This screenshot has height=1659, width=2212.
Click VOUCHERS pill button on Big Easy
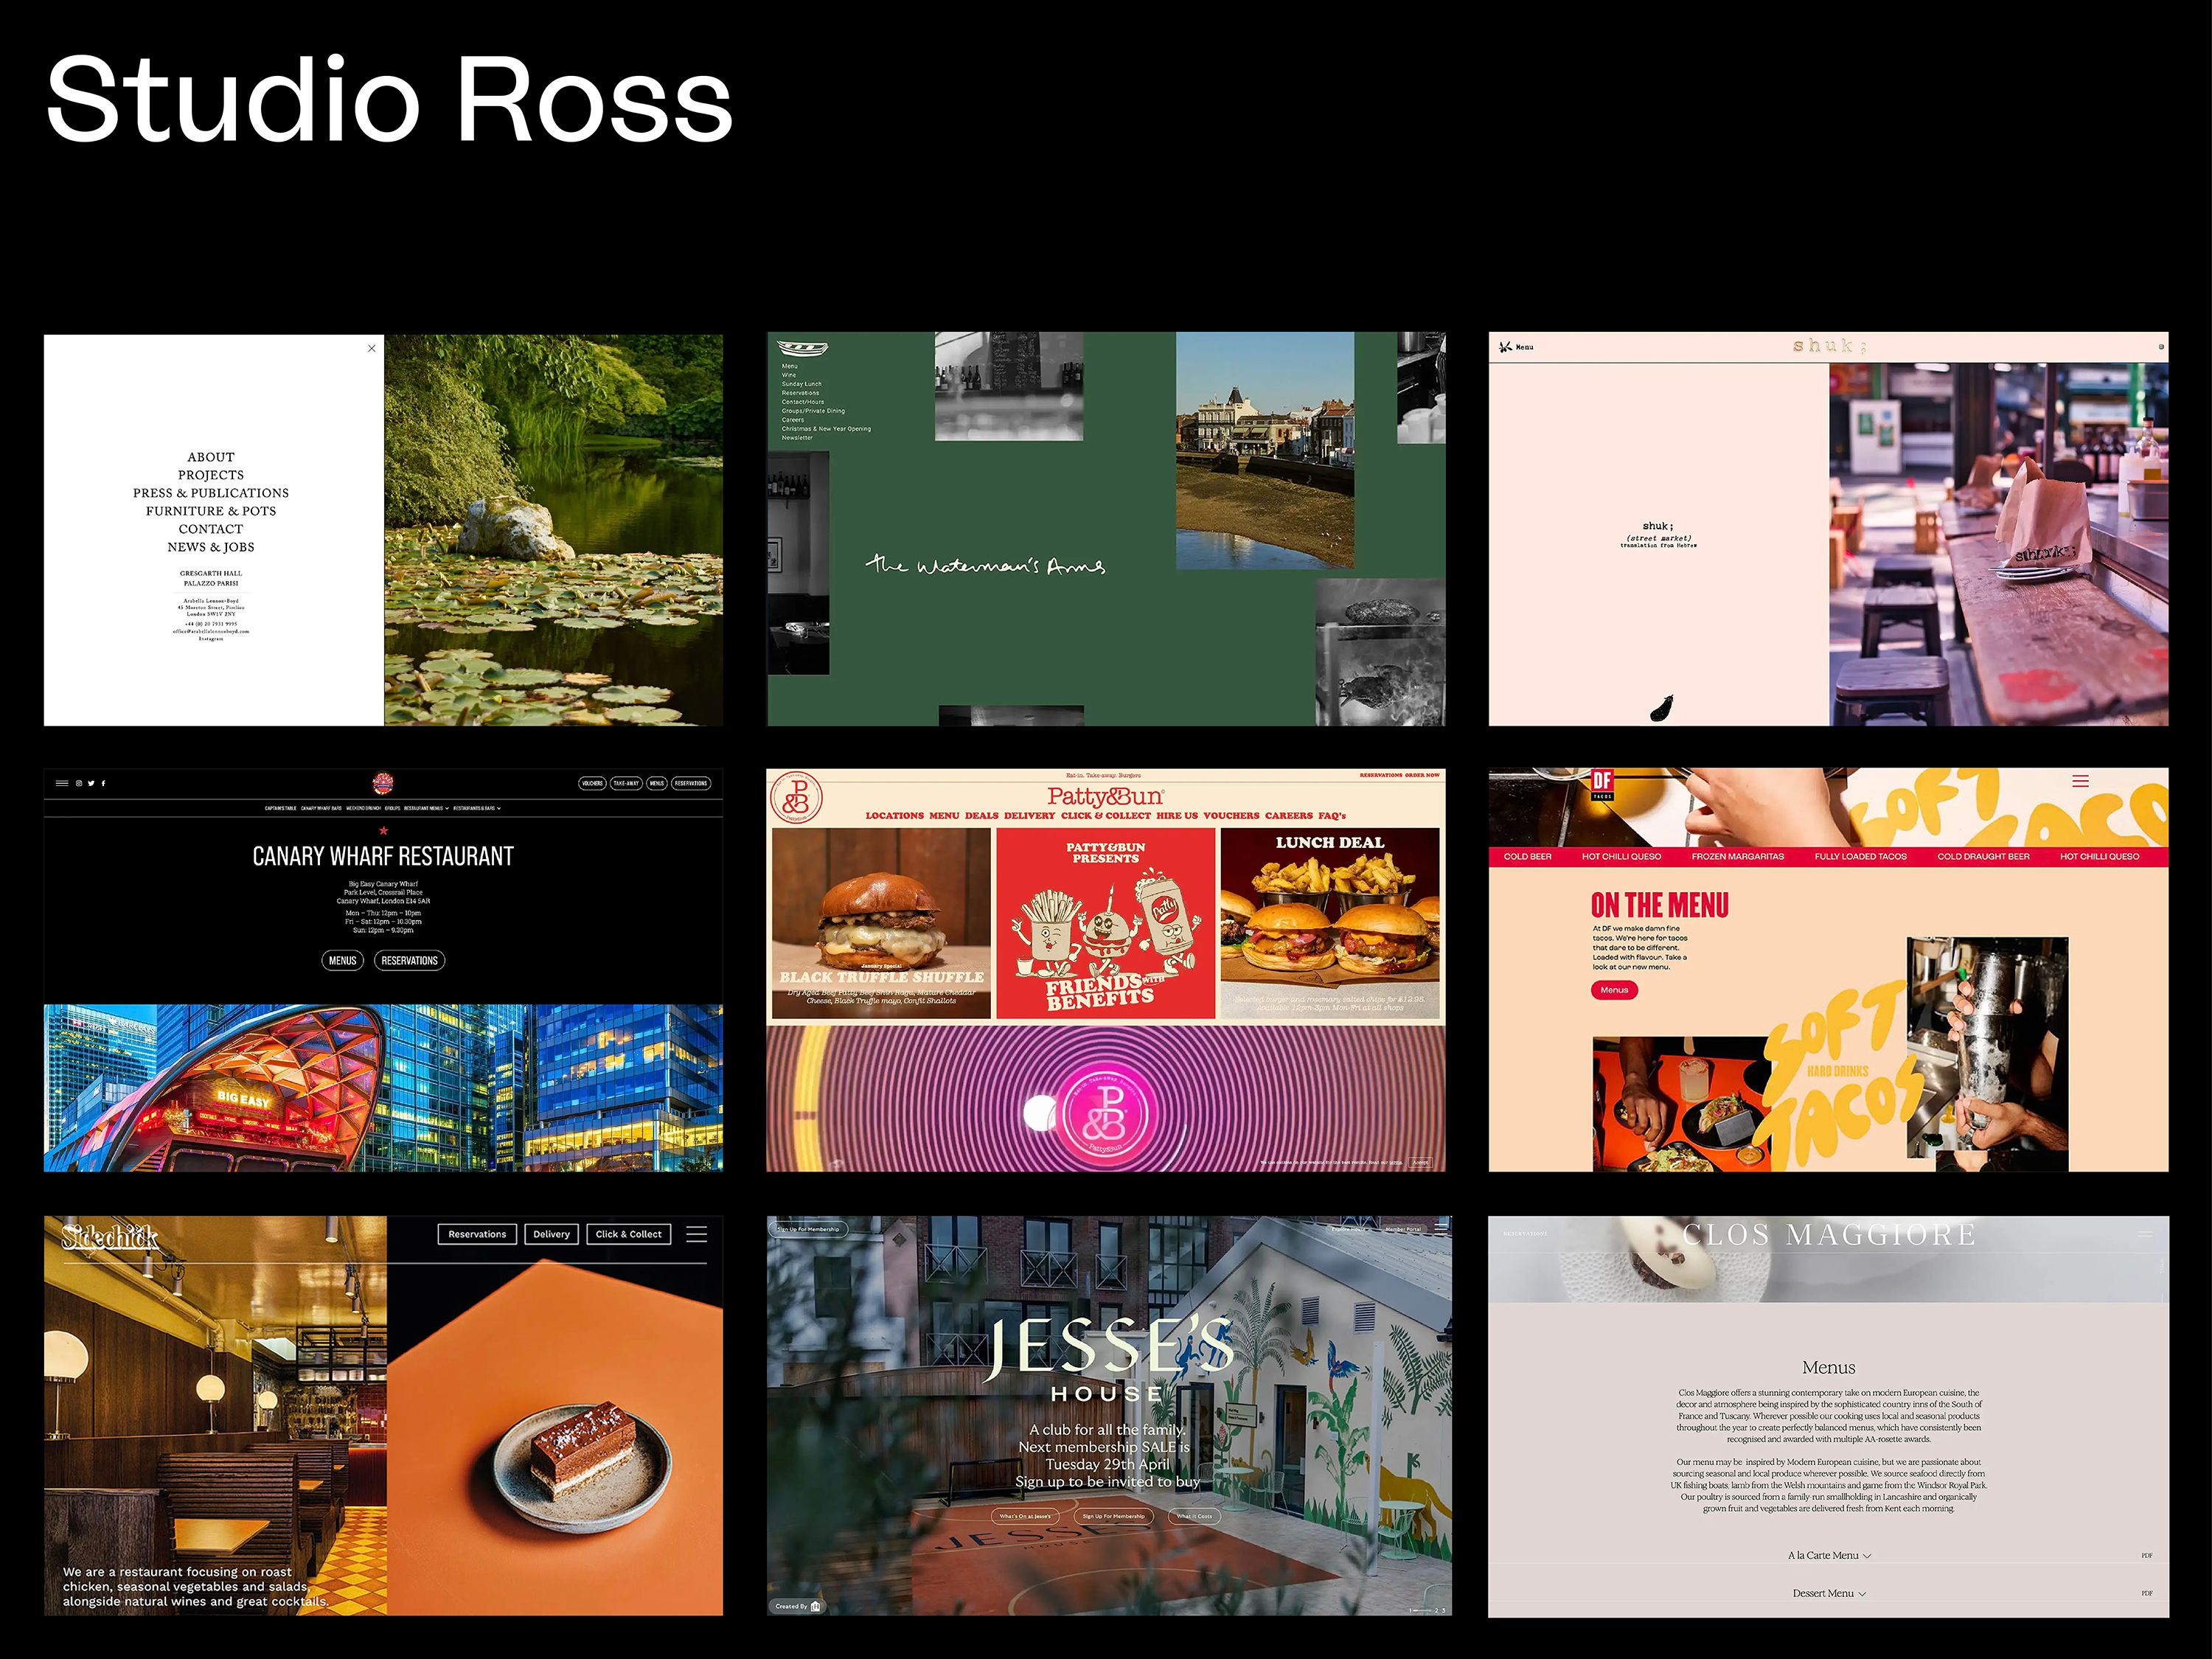click(x=593, y=783)
